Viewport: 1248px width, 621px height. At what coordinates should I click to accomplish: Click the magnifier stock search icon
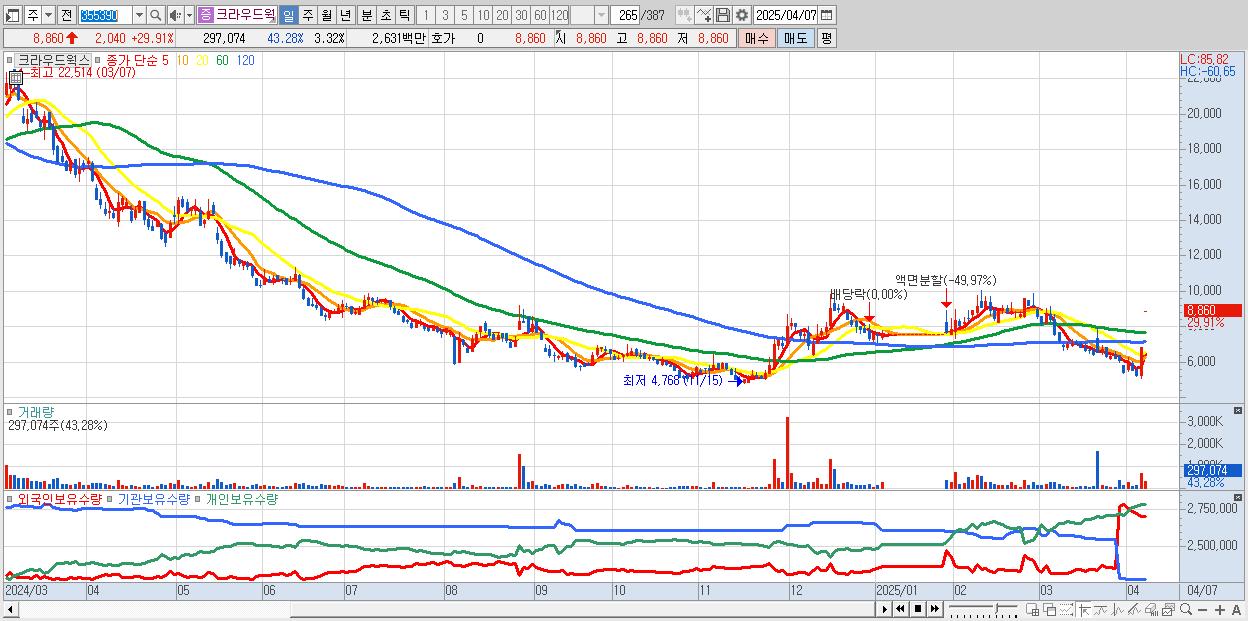point(156,15)
